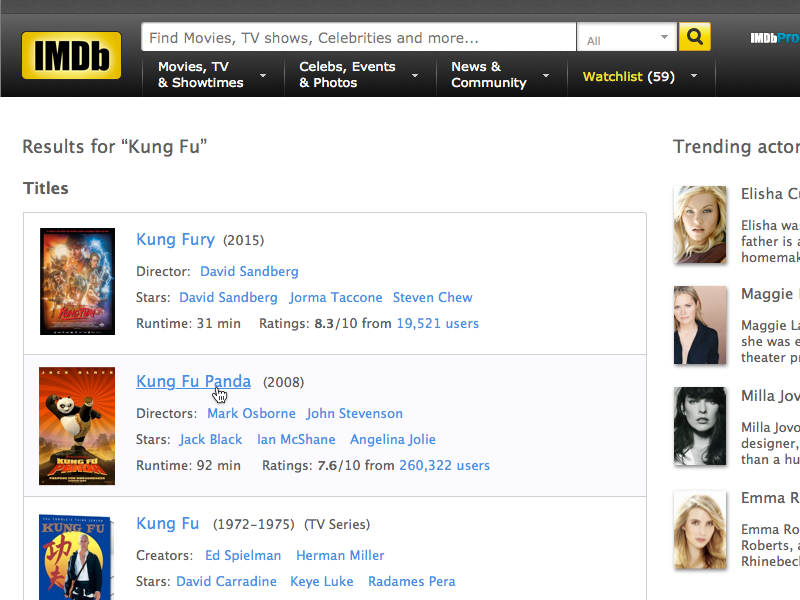Open Ed Spielman's page
The image size is (800, 600).
[243, 555]
